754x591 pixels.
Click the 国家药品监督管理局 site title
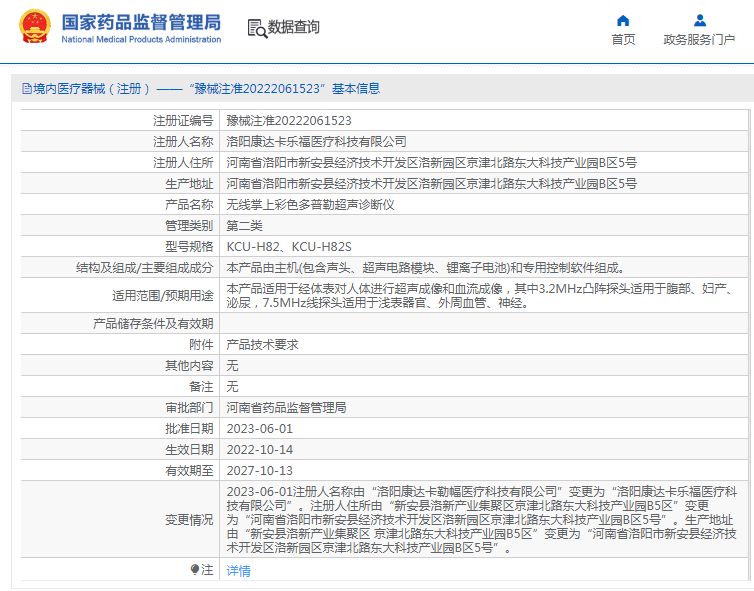pos(141,22)
